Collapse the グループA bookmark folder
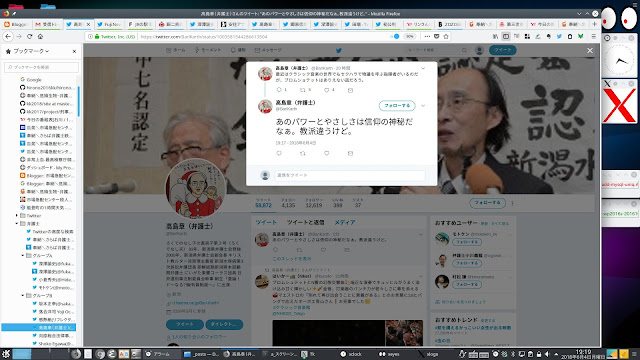 23,256
